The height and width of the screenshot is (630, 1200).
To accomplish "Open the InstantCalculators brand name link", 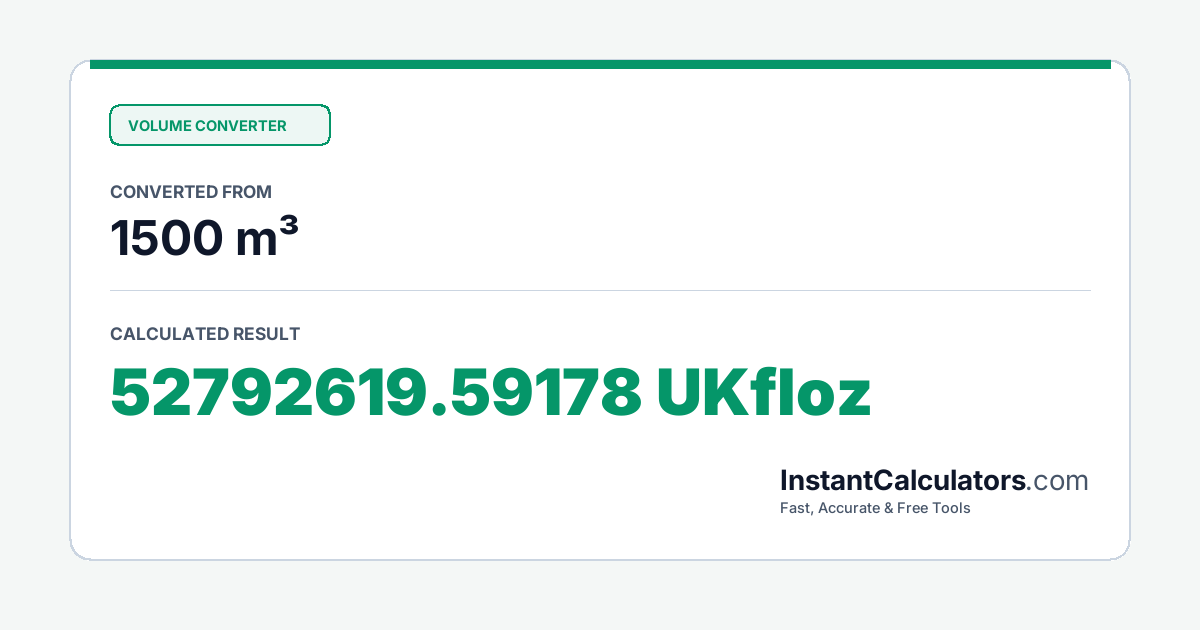I will [903, 481].
